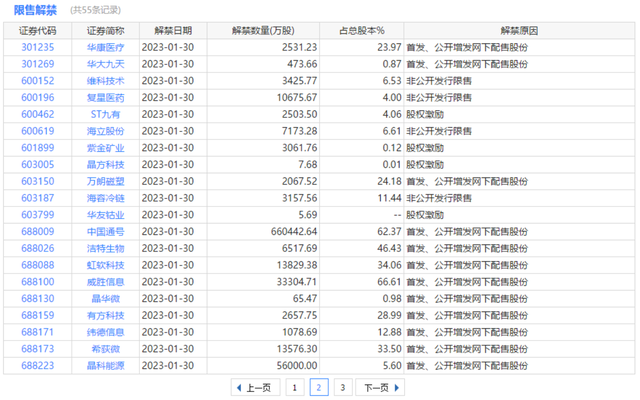Screen dimensions: 640x400
Task: Click stock code 688009
Action: coord(38,231)
